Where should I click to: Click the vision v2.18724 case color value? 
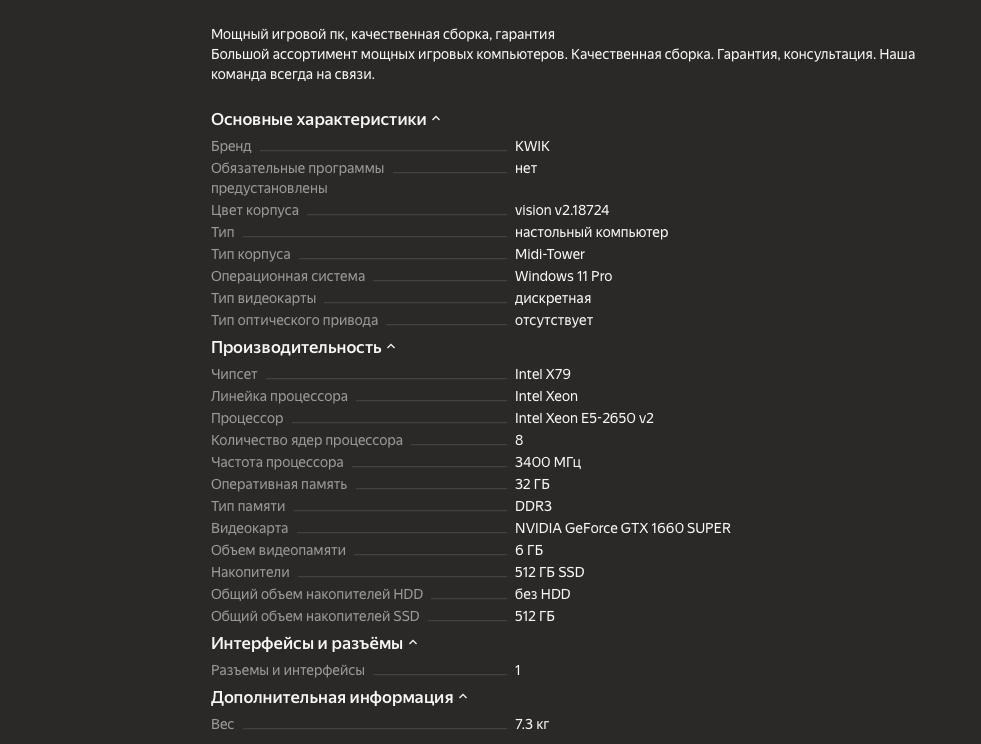(562, 210)
